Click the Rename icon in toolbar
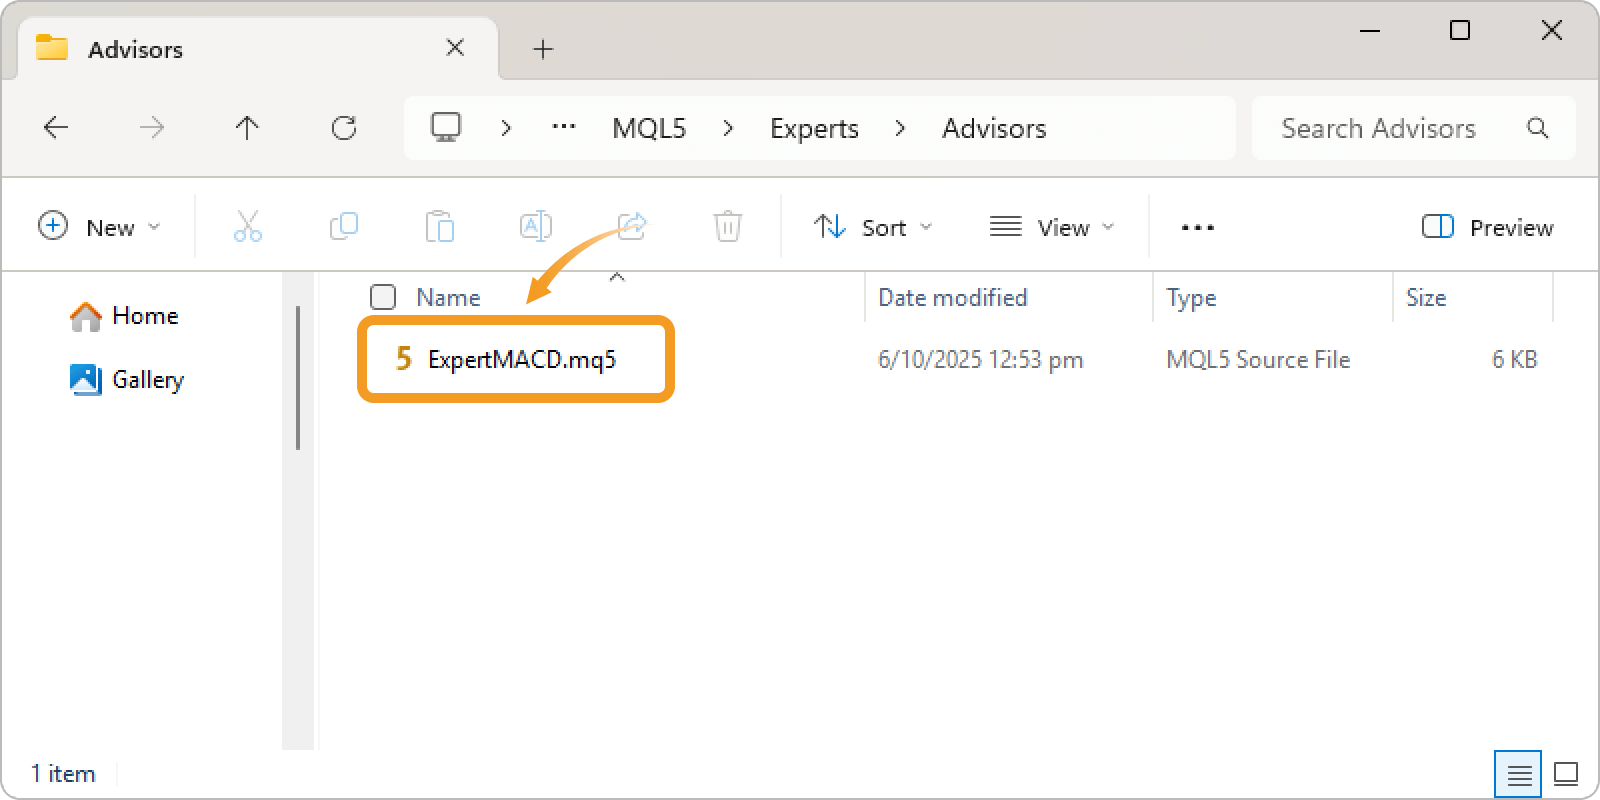 535,227
